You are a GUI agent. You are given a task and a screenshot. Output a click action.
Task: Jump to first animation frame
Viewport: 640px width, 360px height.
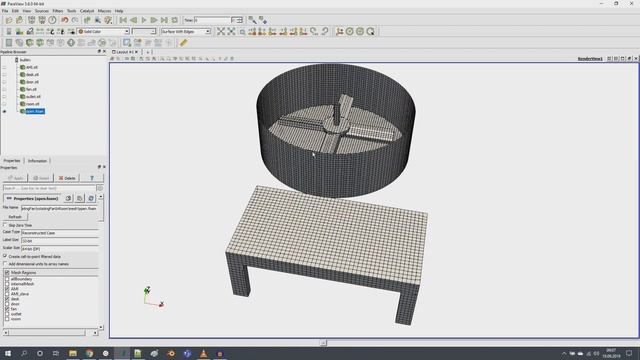[123, 20]
